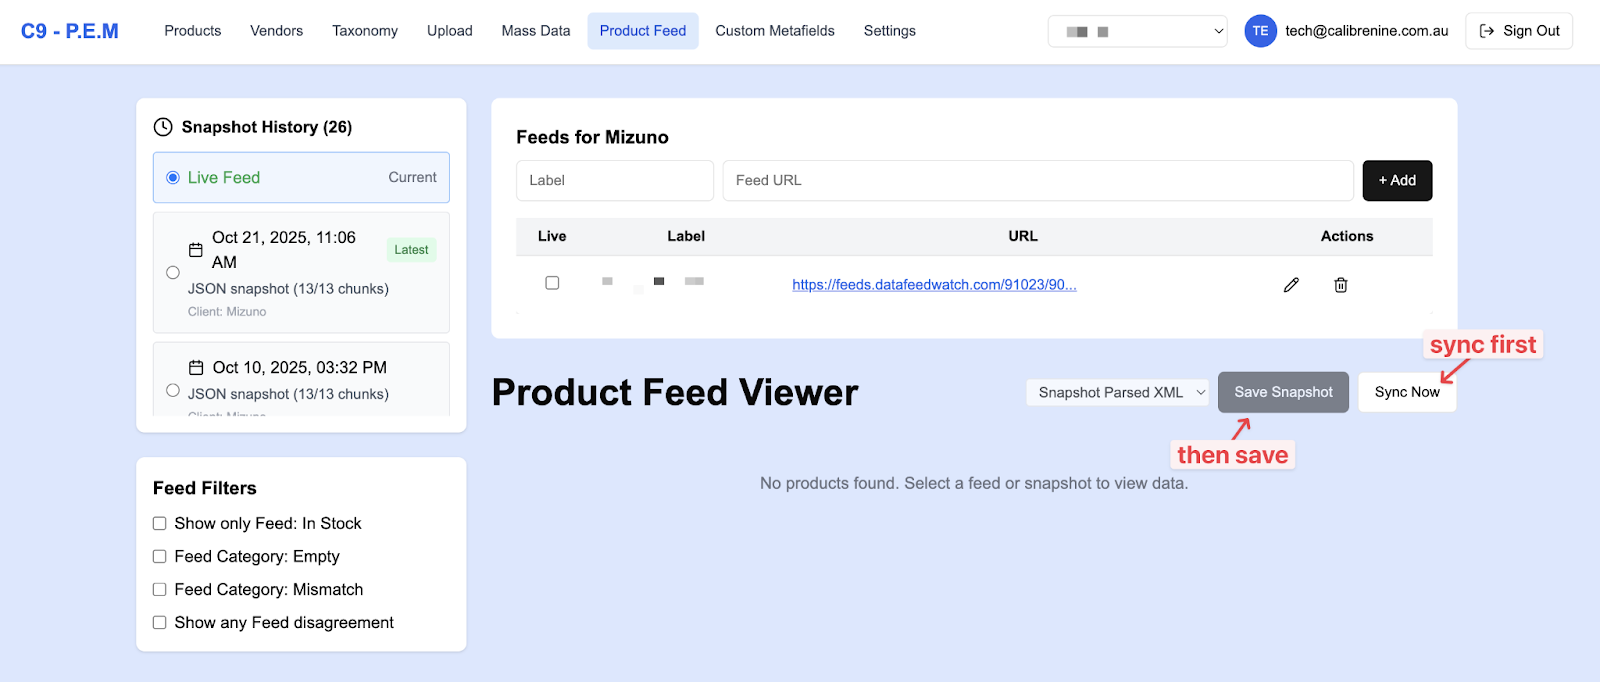Enable the Live checkbox for the feed row
The height and width of the screenshot is (682, 1600).
(552, 283)
